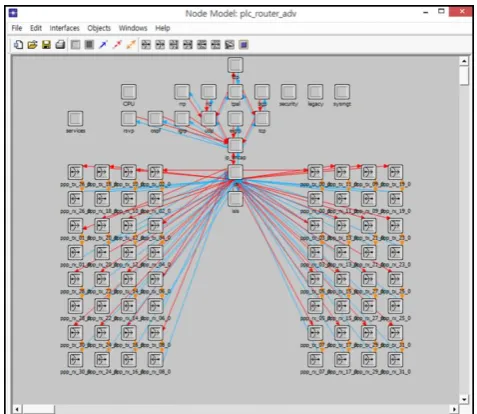Save the node model via floppy icon
The height and width of the screenshot is (414, 477).
pos(46,45)
